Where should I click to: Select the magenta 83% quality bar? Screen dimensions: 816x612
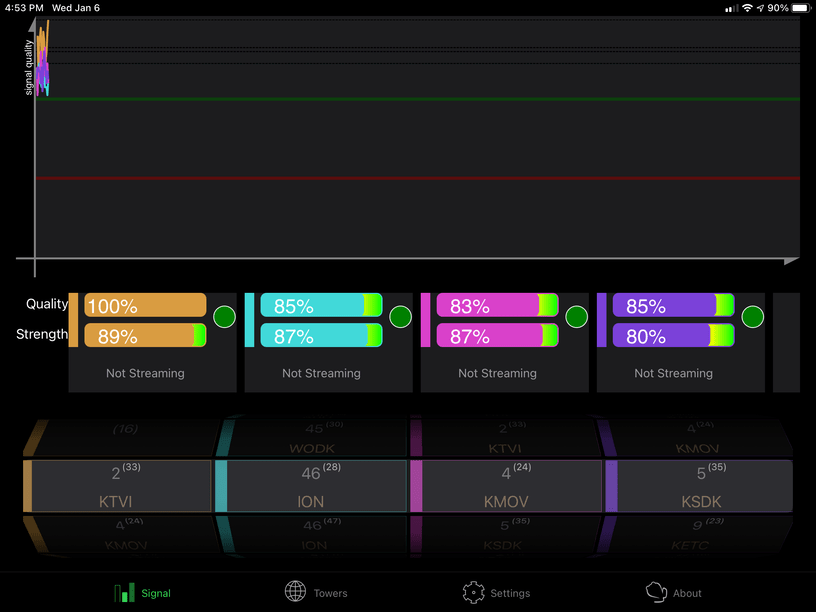point(497,305)
